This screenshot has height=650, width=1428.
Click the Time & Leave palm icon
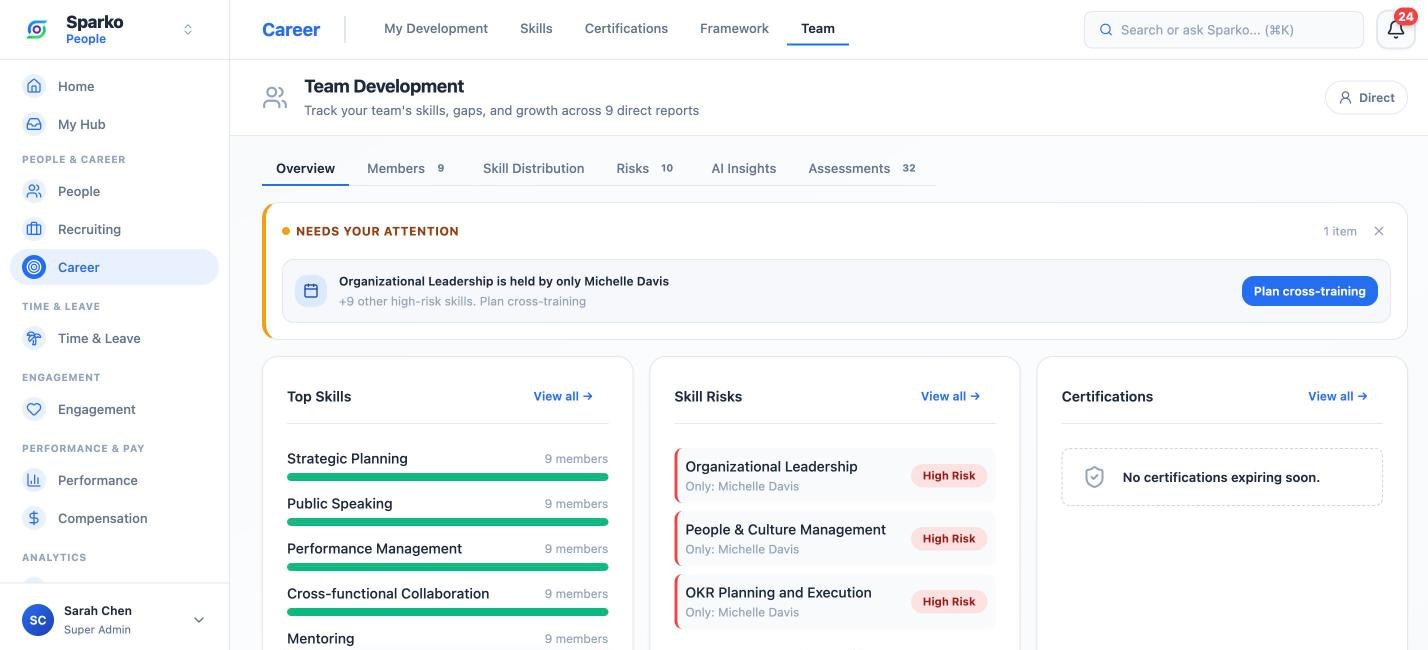coord(34,338)
